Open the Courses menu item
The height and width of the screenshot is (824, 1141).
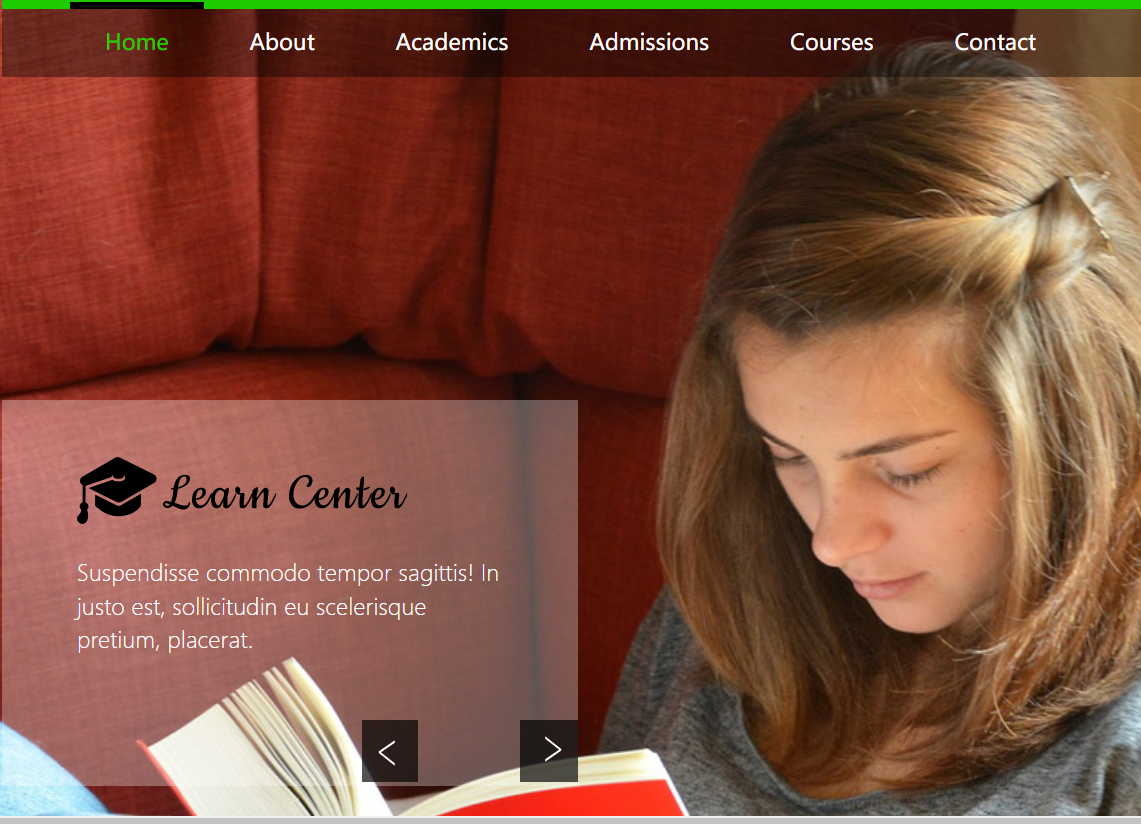[832, 42]
